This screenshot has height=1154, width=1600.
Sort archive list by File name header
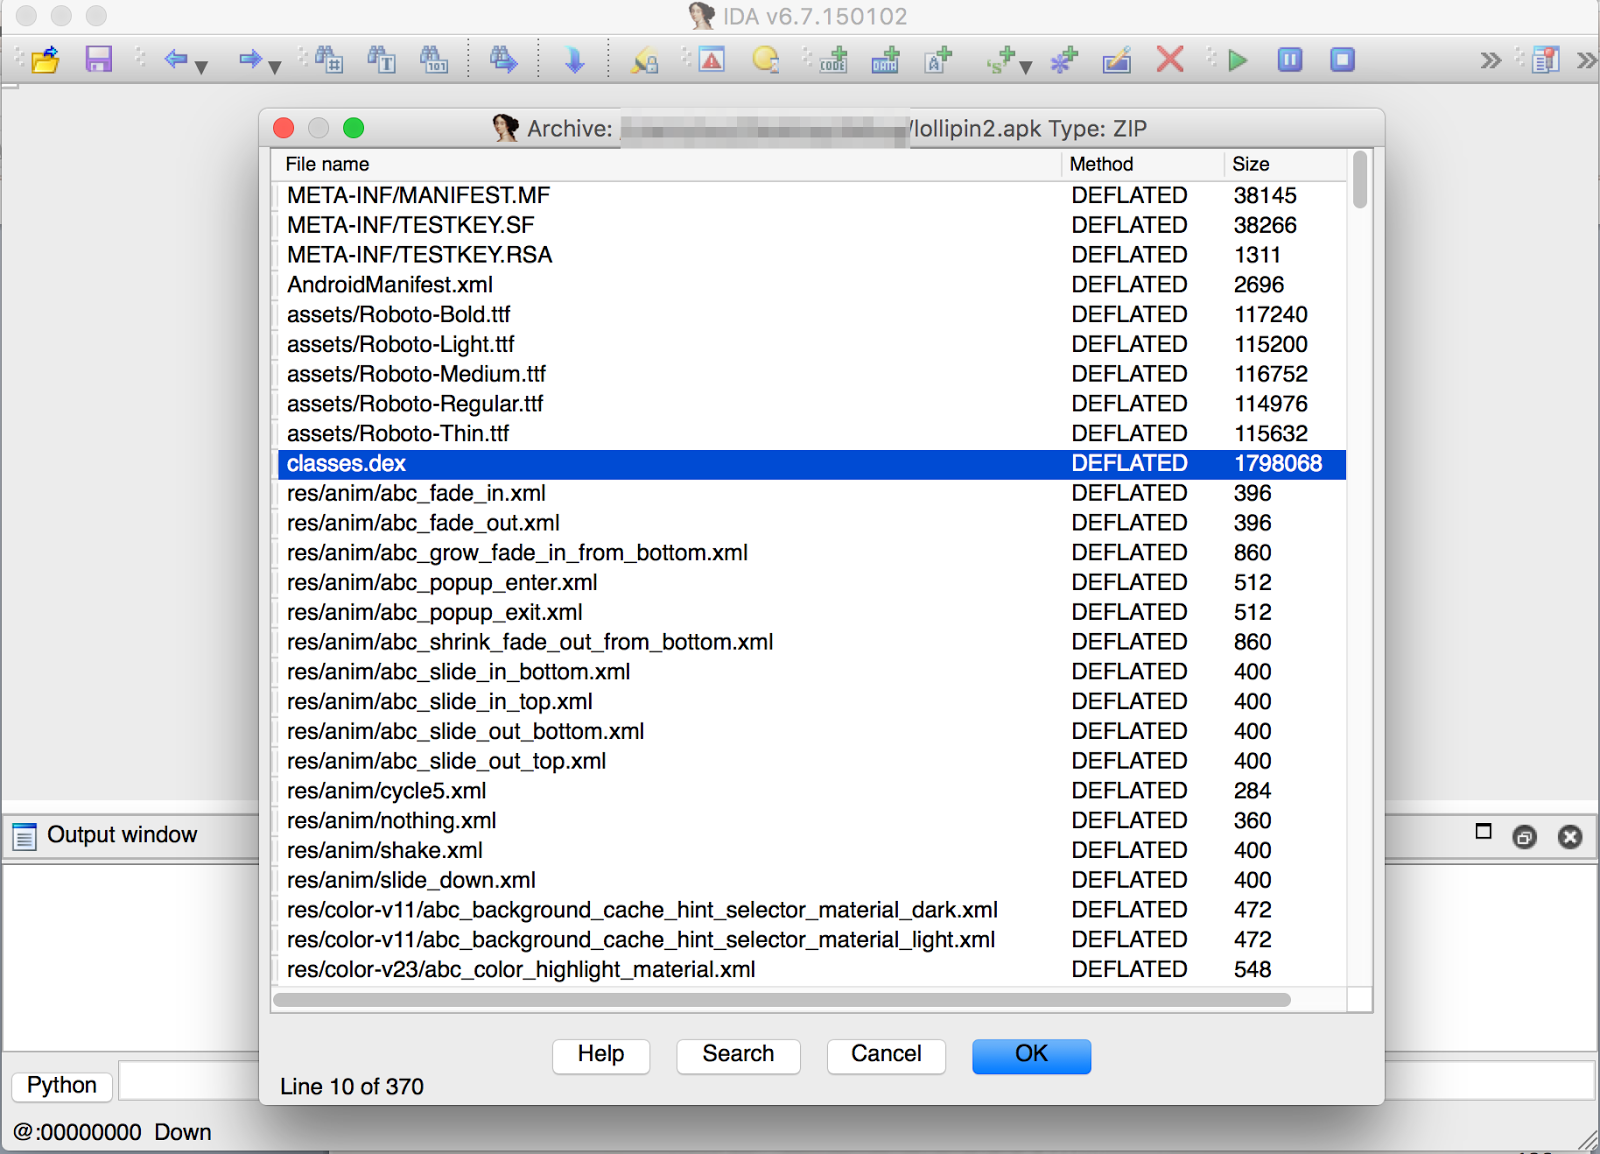coord(666,164)
